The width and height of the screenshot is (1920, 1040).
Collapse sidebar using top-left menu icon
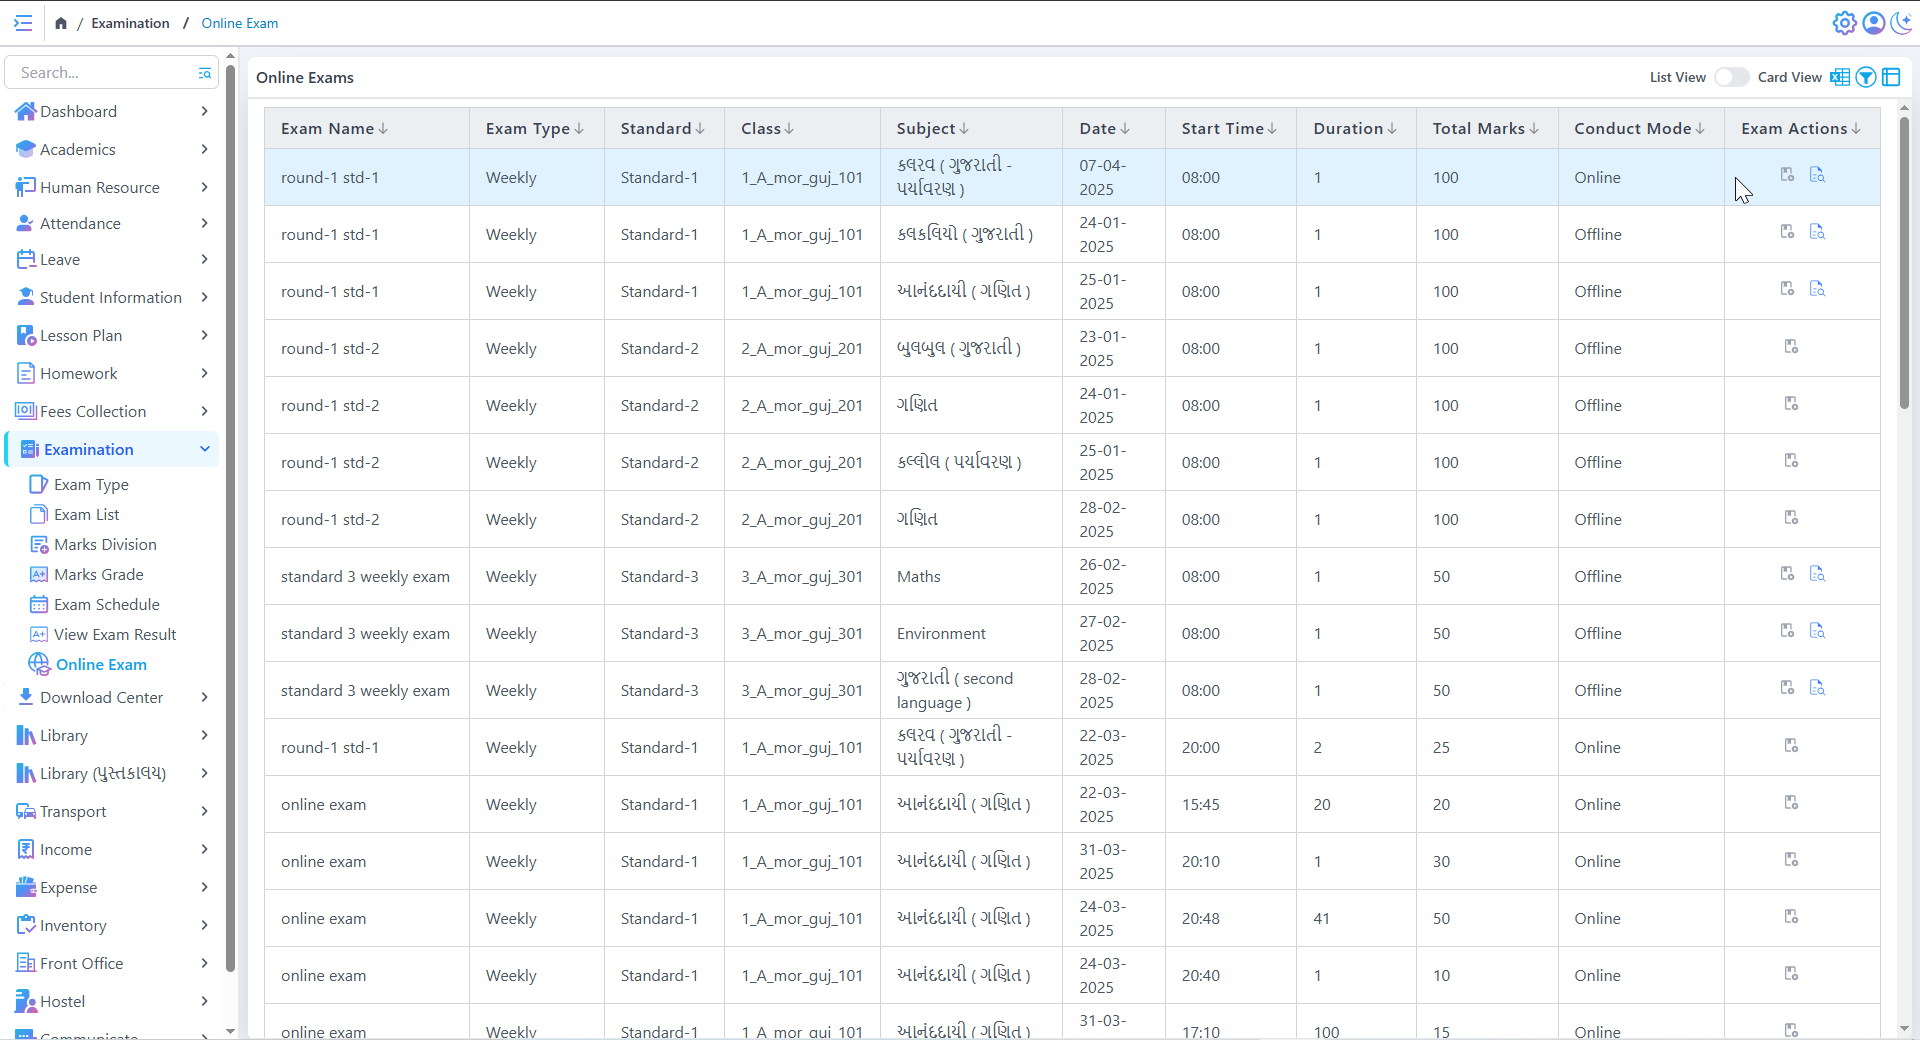[23, 23]
